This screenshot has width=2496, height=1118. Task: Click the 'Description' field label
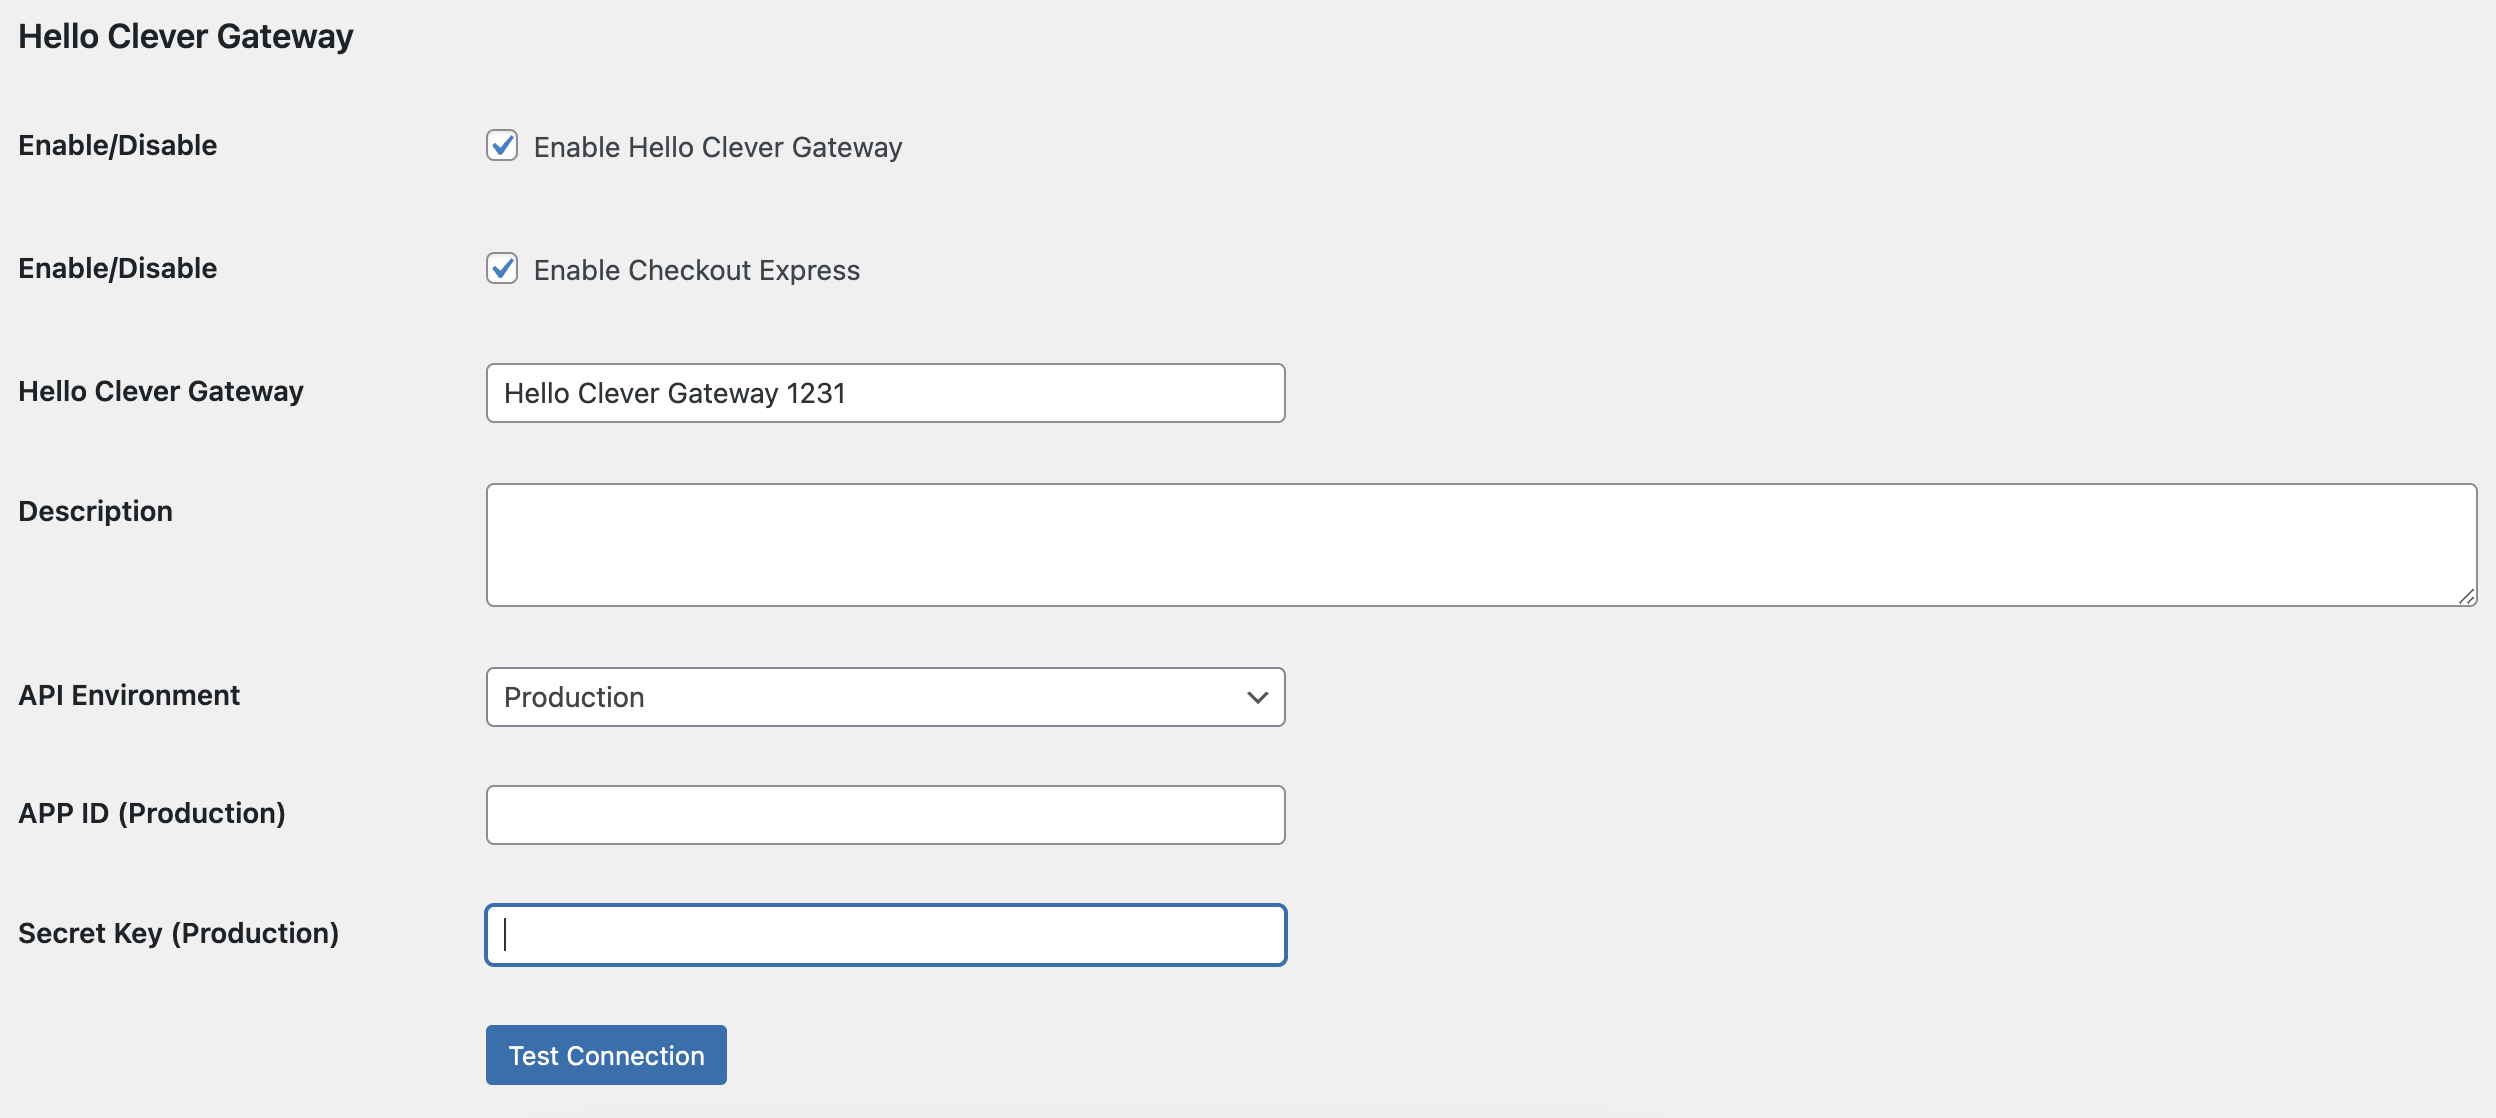click(x=96, y=511)
